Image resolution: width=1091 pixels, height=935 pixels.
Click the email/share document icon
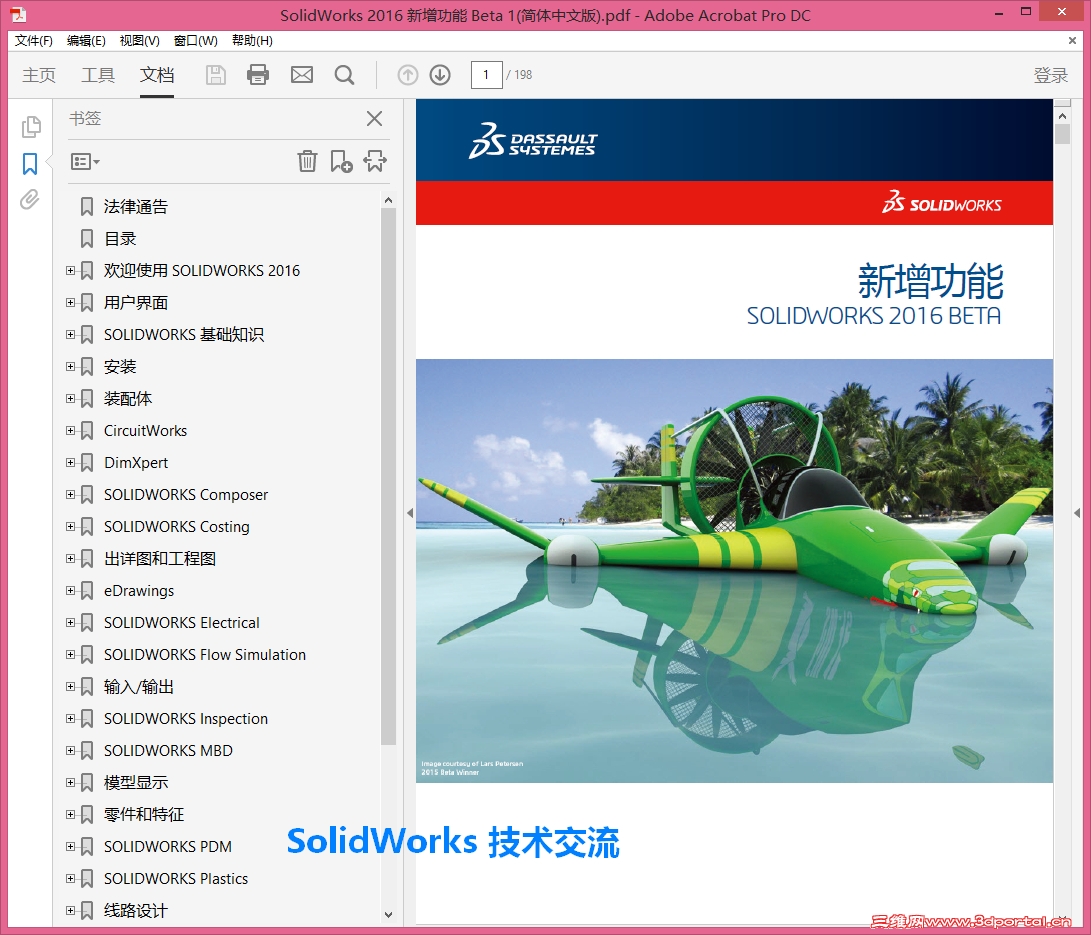click(x=302, y=74)
